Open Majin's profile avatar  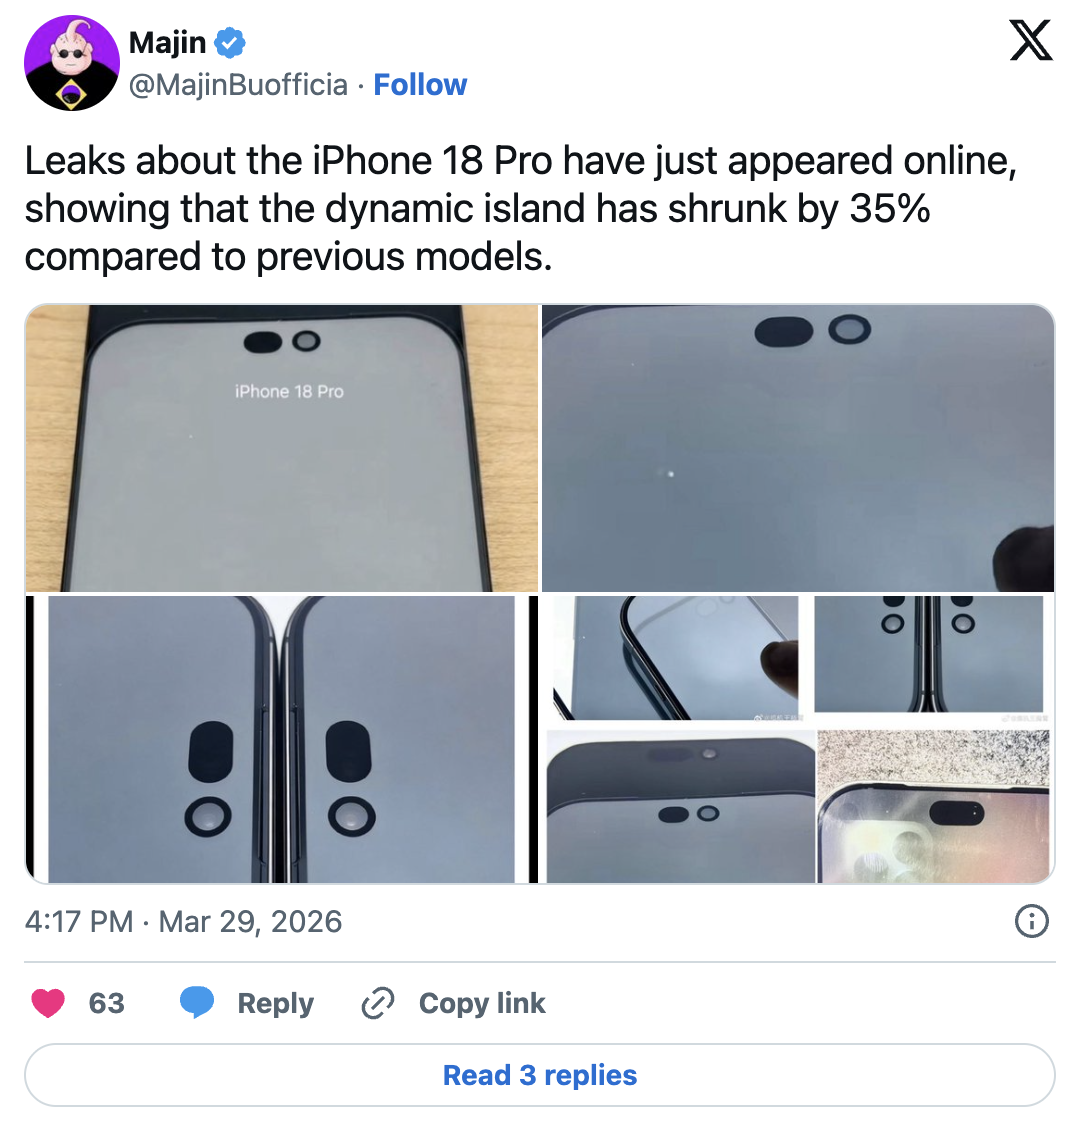coord(72,63)
